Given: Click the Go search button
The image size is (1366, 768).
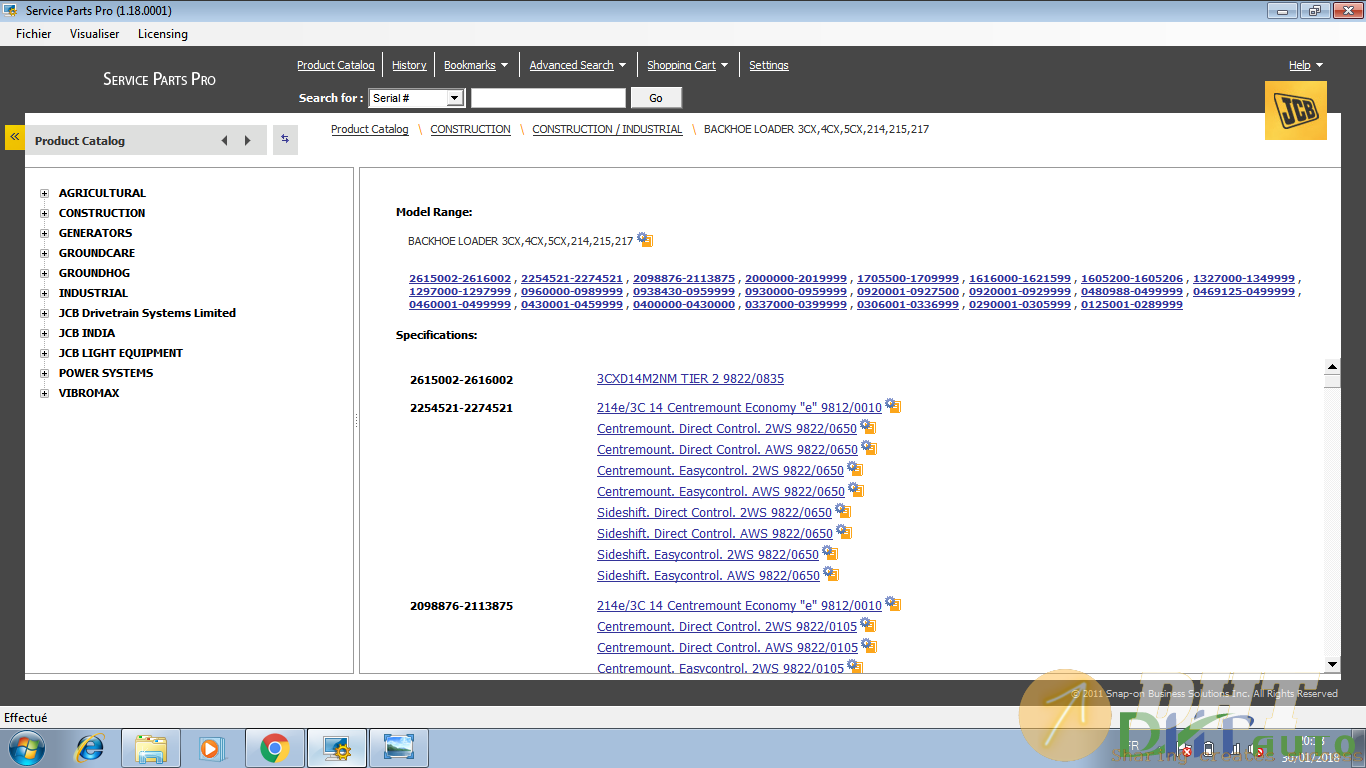Looking at the screenshot, I should click(656, 98).
